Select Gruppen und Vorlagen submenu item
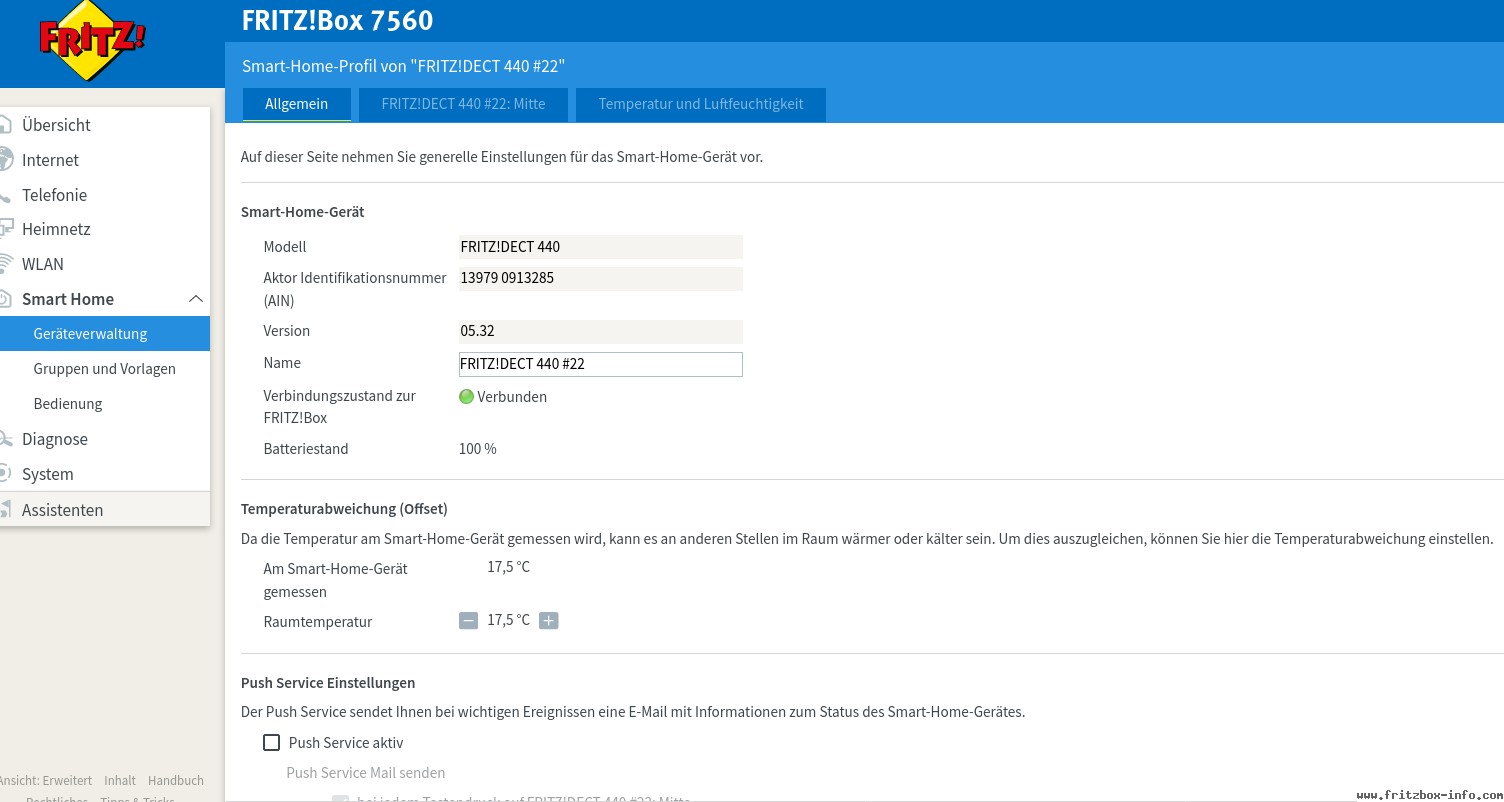This screenshot has height=802, width=1504. [104, 369]
